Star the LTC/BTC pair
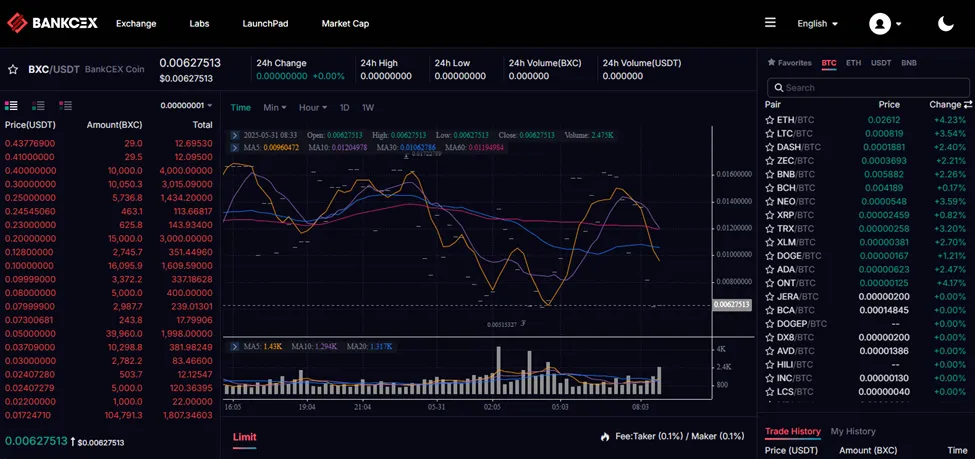This screenshot has height=459, width=975. [x=770, y=134]
